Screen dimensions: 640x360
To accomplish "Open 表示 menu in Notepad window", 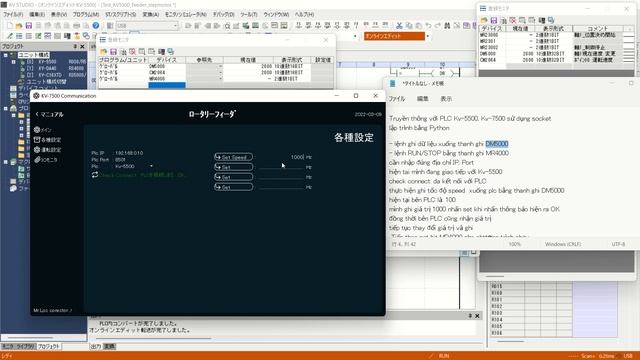I will coord(446,99).
